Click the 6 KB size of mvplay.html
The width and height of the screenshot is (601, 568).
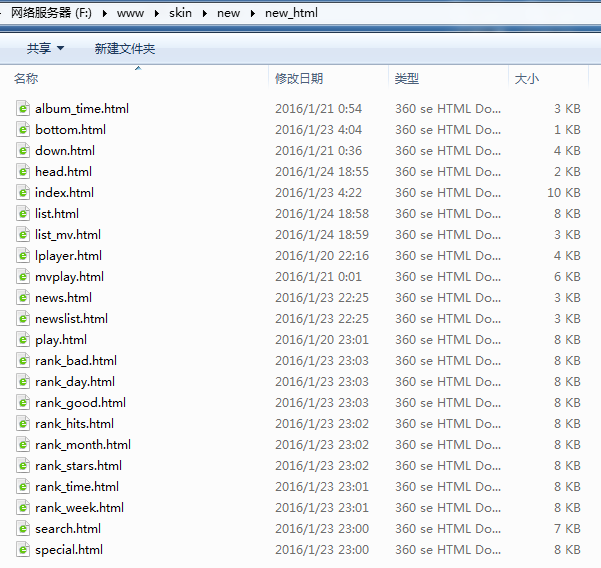pyautogui.click(x=567, y=277)
